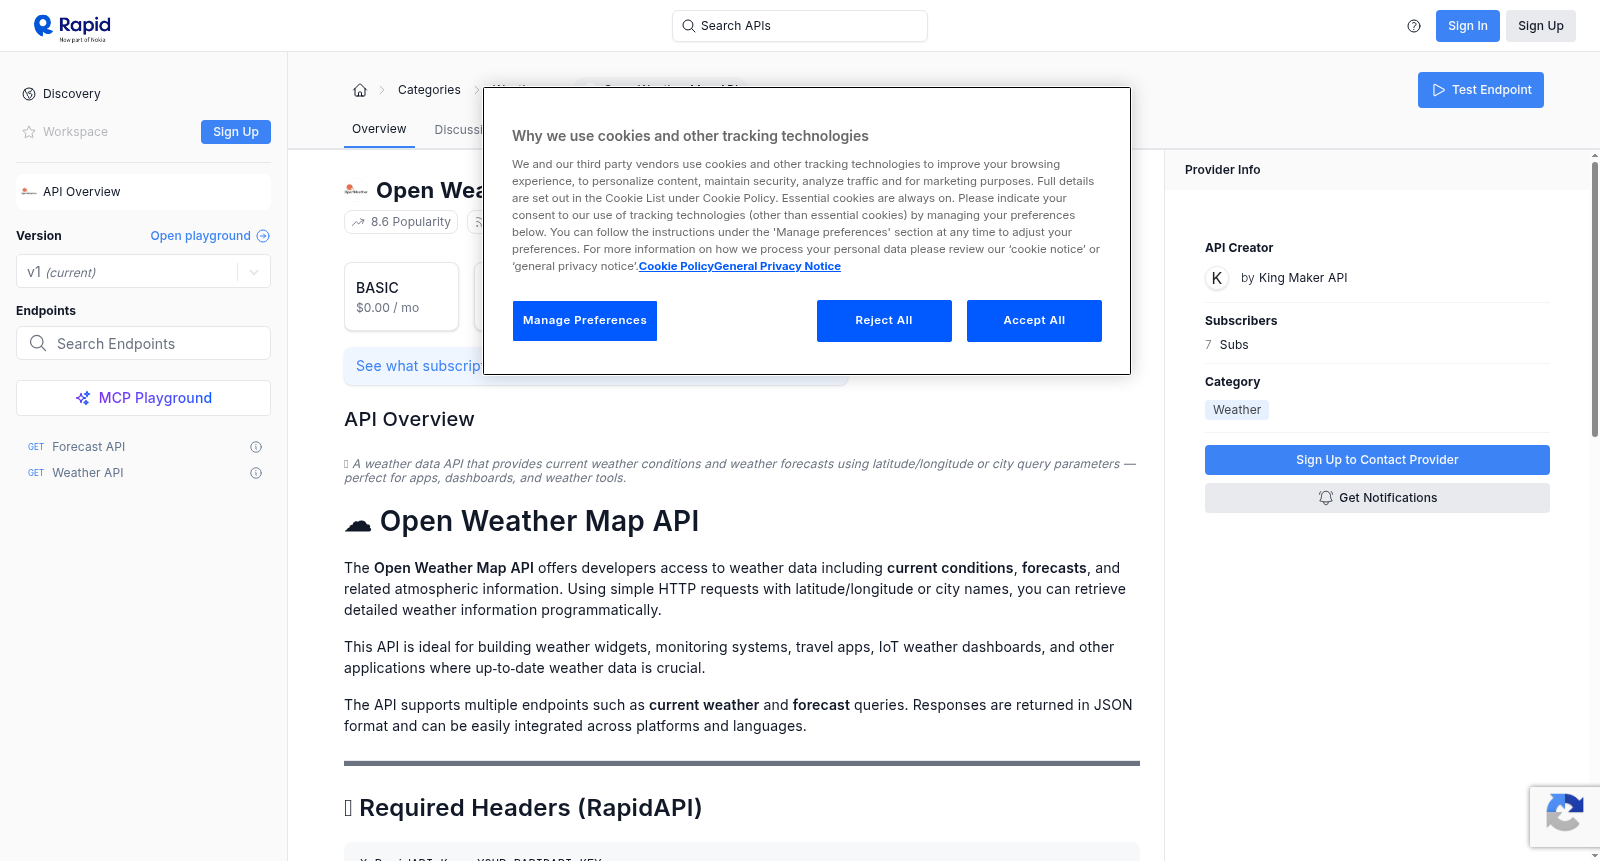Click Categories in the breadcrumb
The image size is (1600, 861).
pos(429,90)
